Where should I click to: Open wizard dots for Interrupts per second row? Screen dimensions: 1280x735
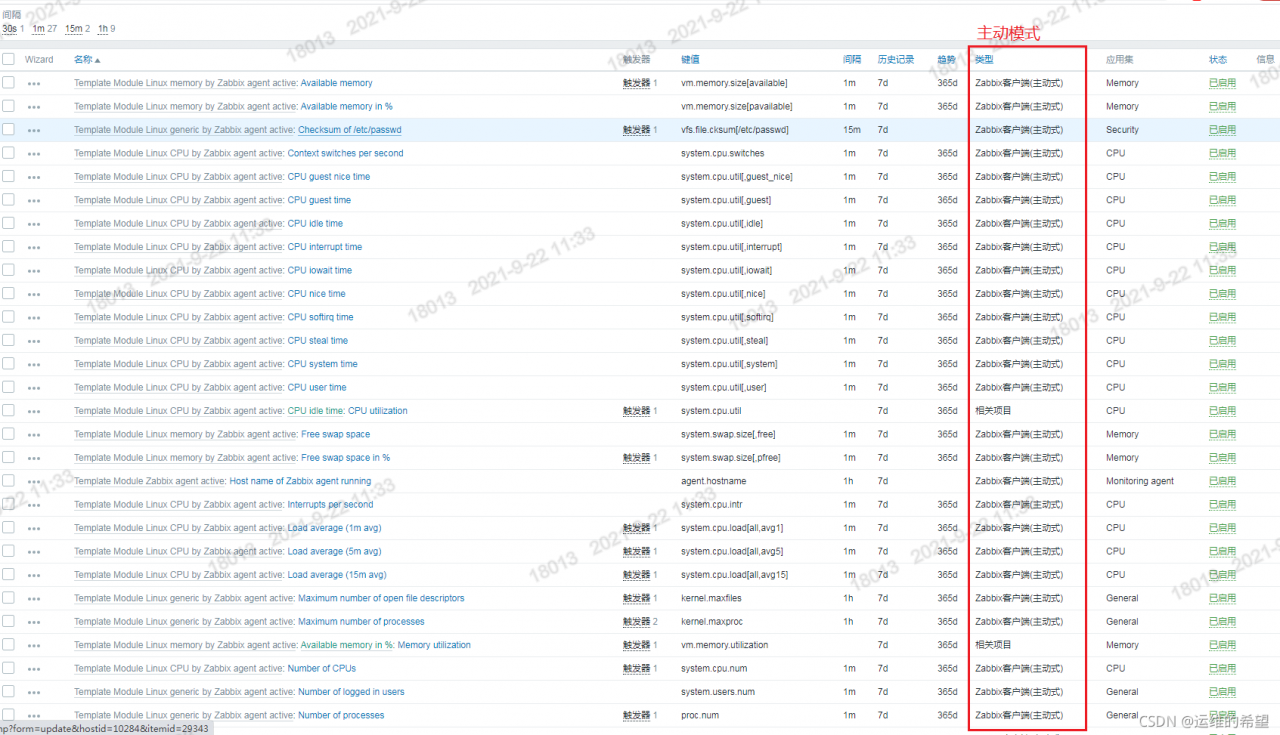(34, 505)
